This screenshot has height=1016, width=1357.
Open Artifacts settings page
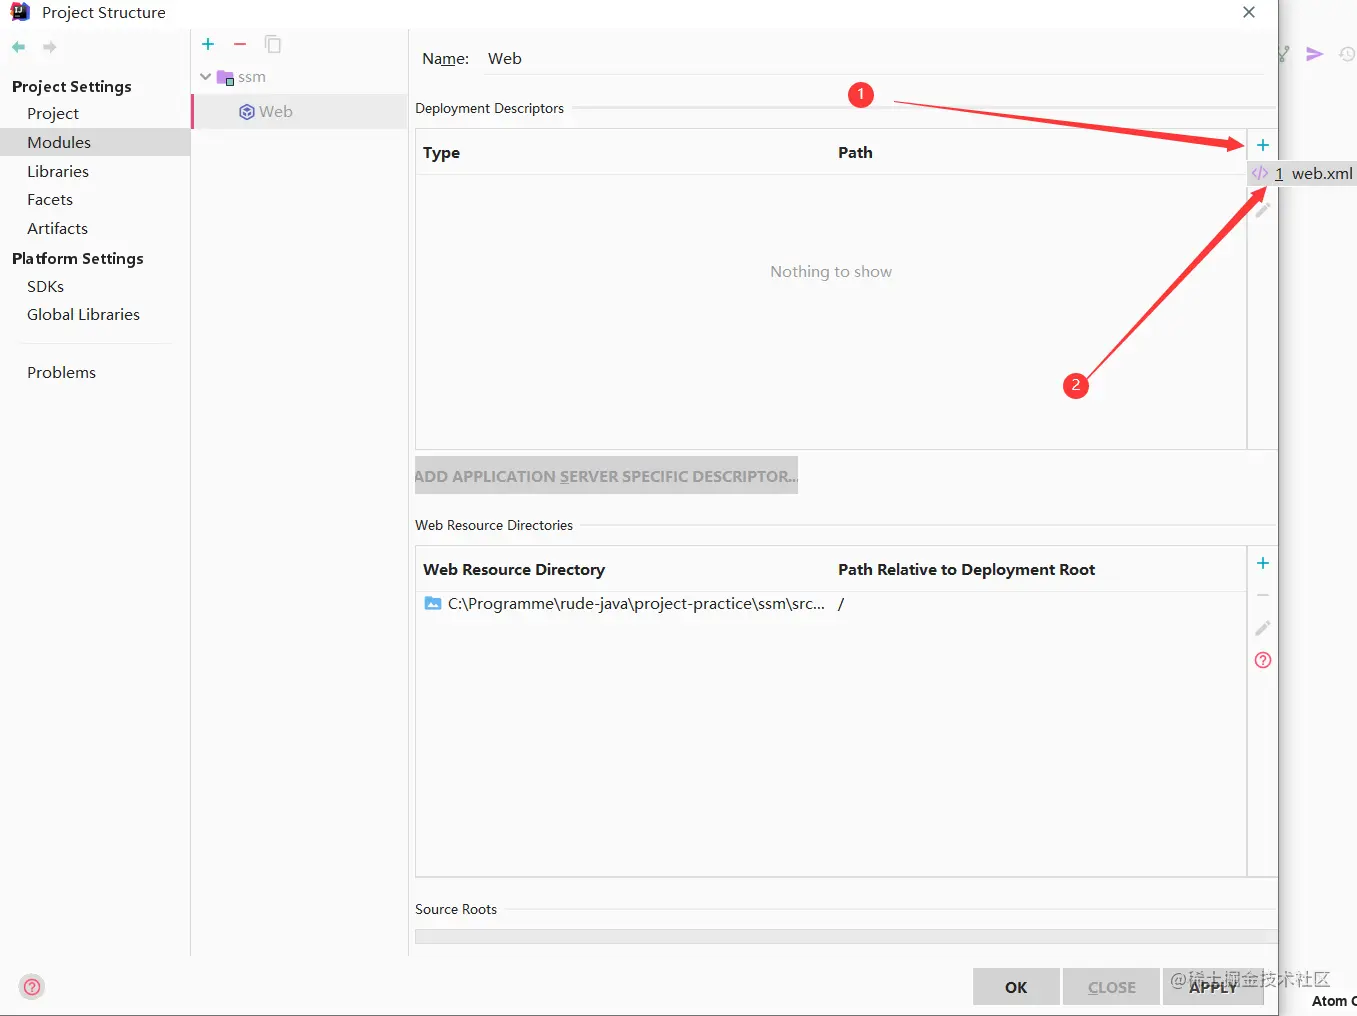[57, 229]
